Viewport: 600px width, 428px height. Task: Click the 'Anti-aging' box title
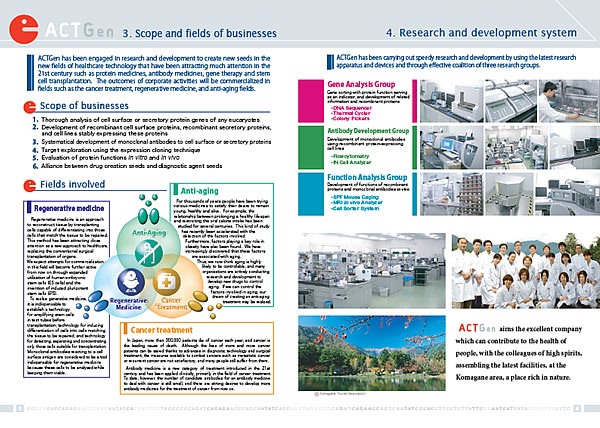pyautogui.click(x=199, y=190)
